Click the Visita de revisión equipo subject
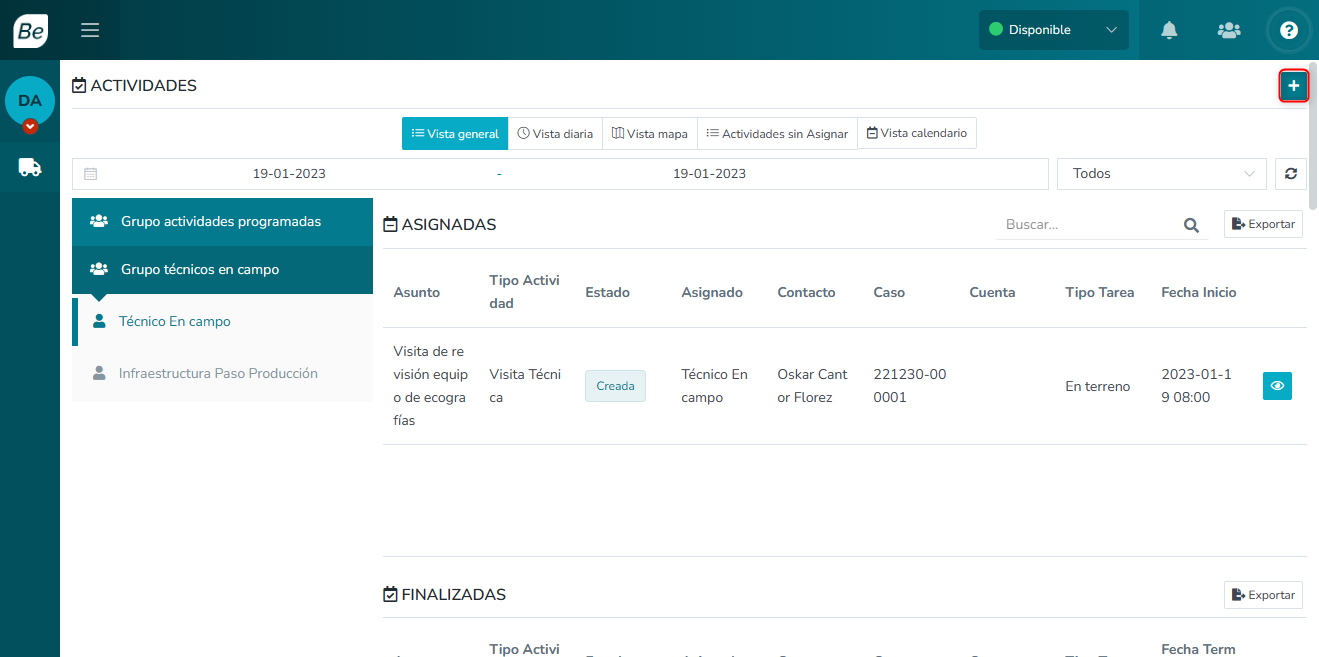The image size is (1319, 657). 430,386
